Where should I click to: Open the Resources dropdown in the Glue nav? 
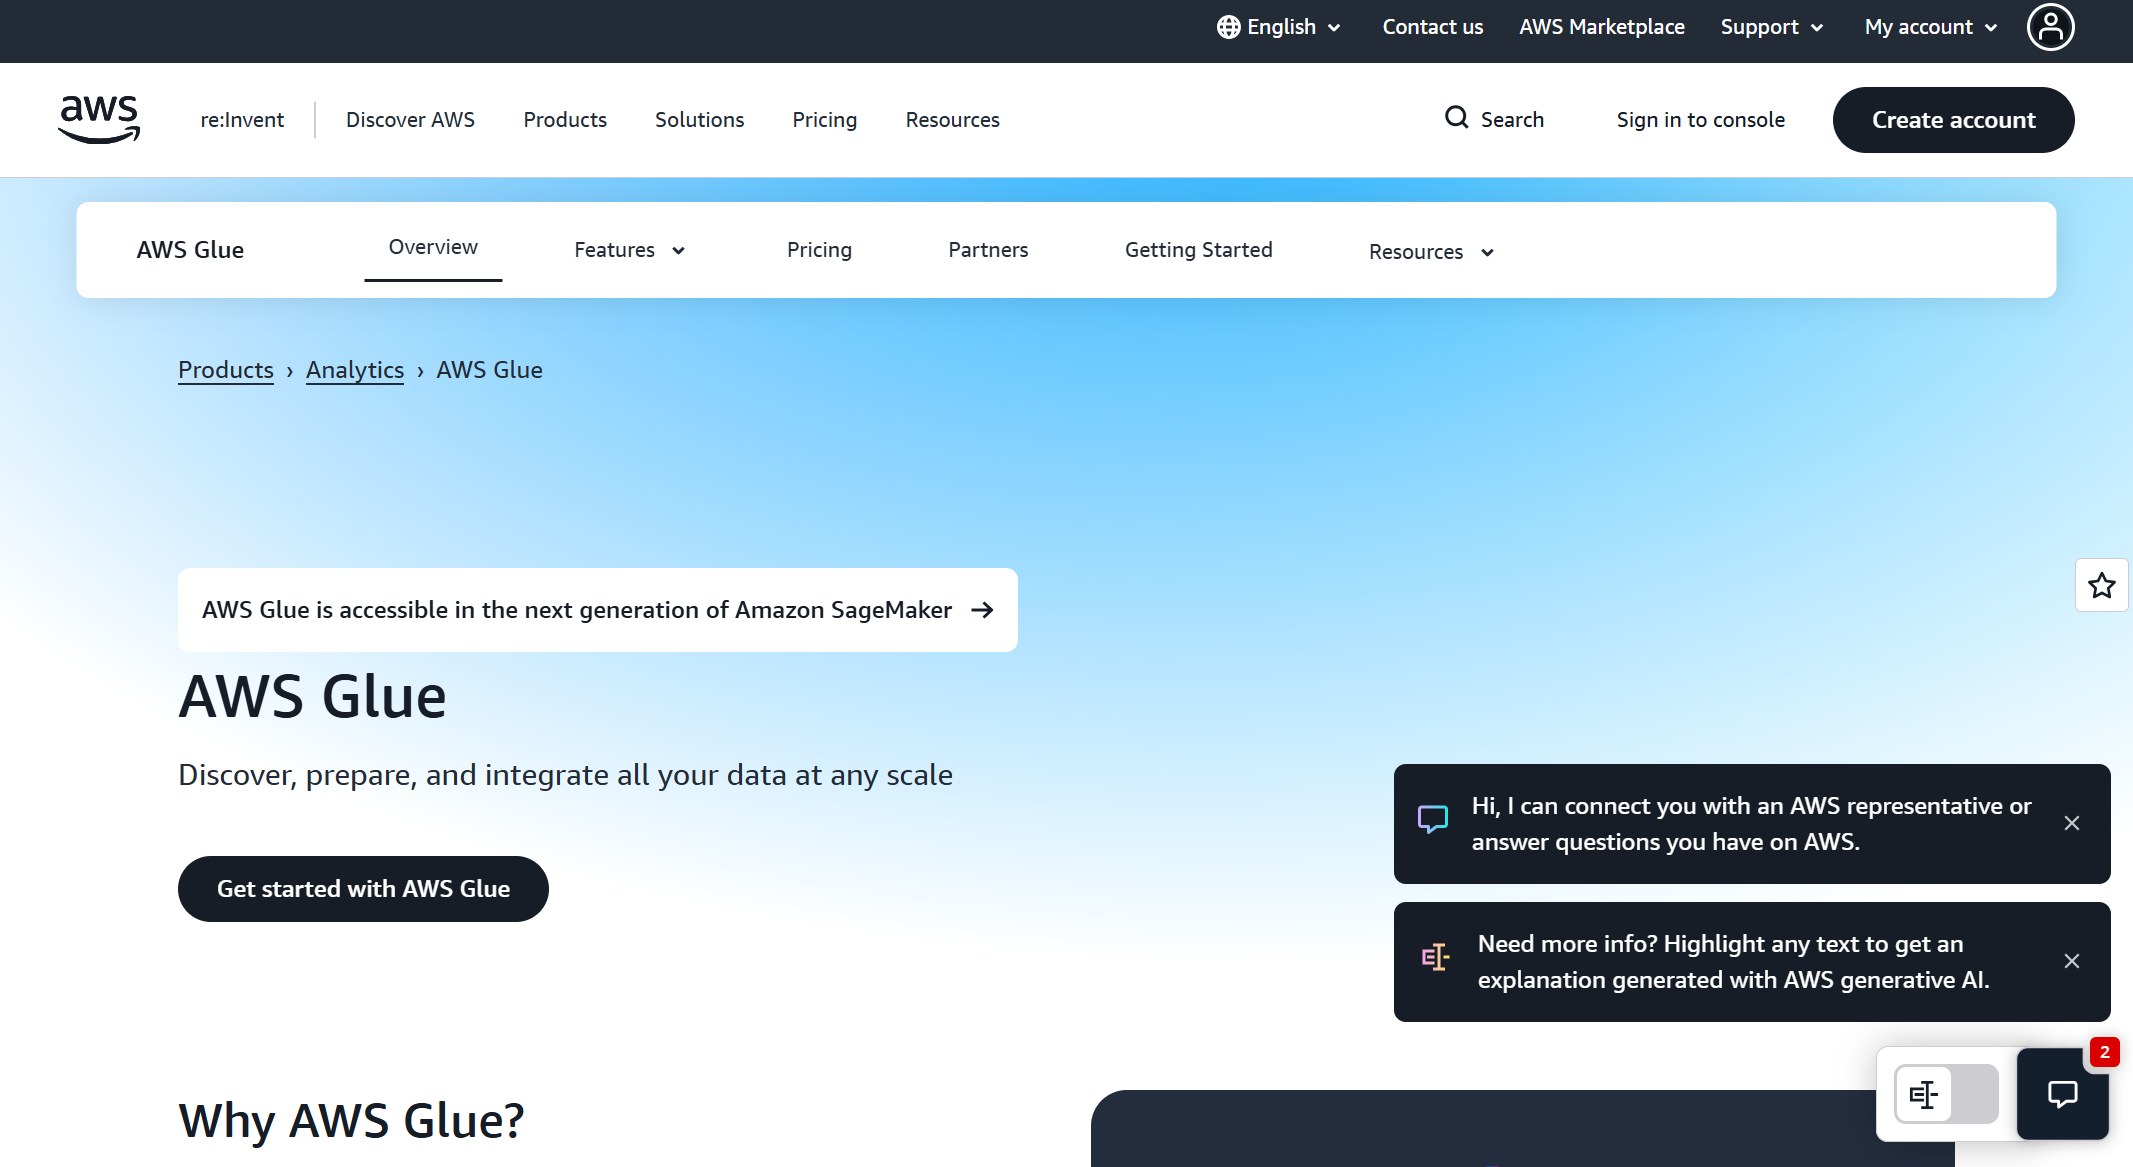[1430, 252]
